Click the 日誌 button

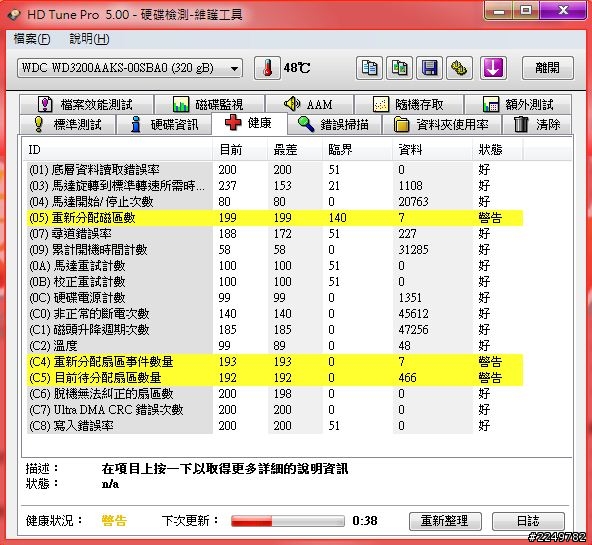click(x=528, y=521)
